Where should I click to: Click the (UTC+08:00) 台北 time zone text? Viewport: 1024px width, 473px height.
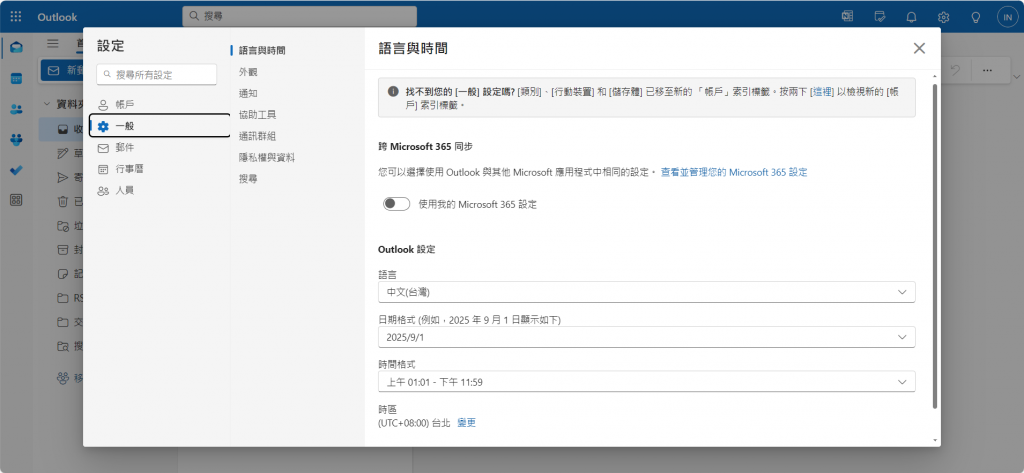[414, 423]
